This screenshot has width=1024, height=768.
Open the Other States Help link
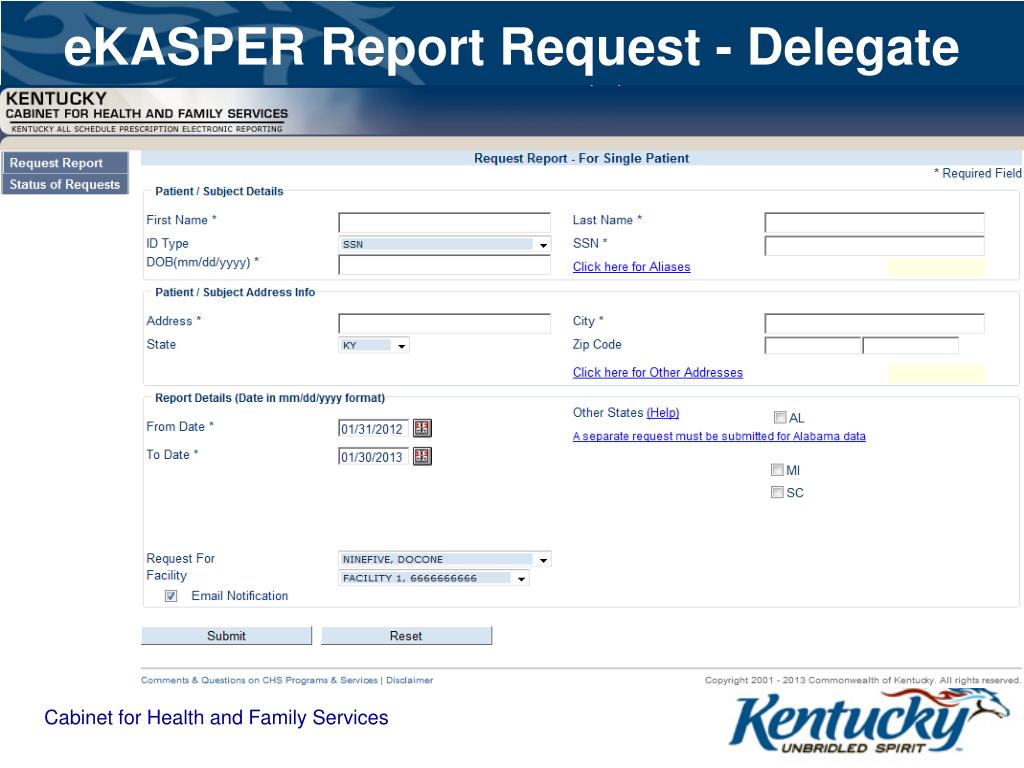[x=663, y=413]
